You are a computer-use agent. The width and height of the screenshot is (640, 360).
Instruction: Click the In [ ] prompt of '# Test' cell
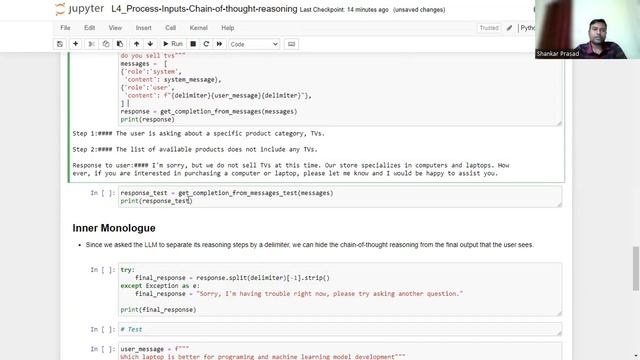pyautogui.click(x=103, y=329)
